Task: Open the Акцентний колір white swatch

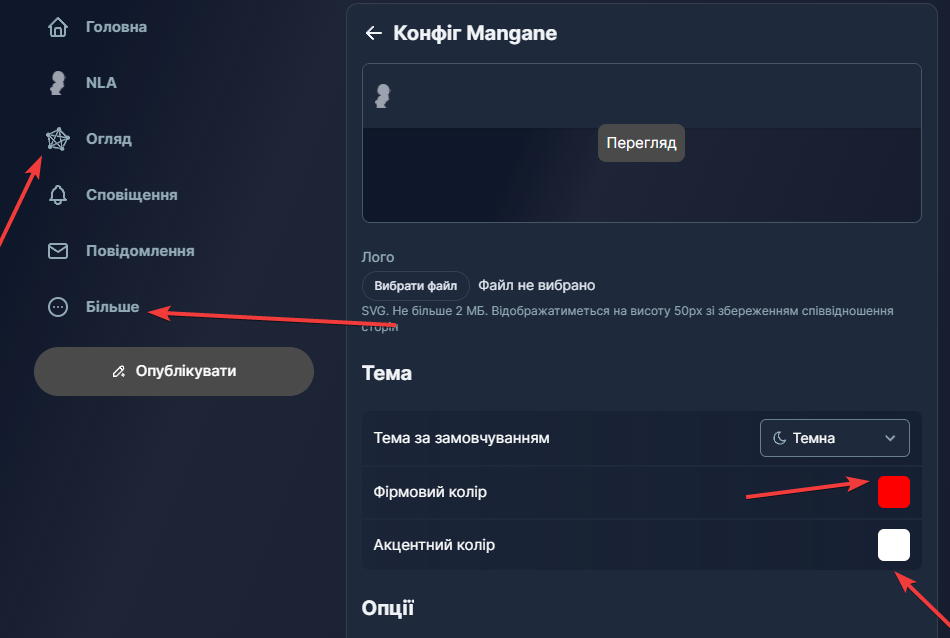Action: pos(893,544)
